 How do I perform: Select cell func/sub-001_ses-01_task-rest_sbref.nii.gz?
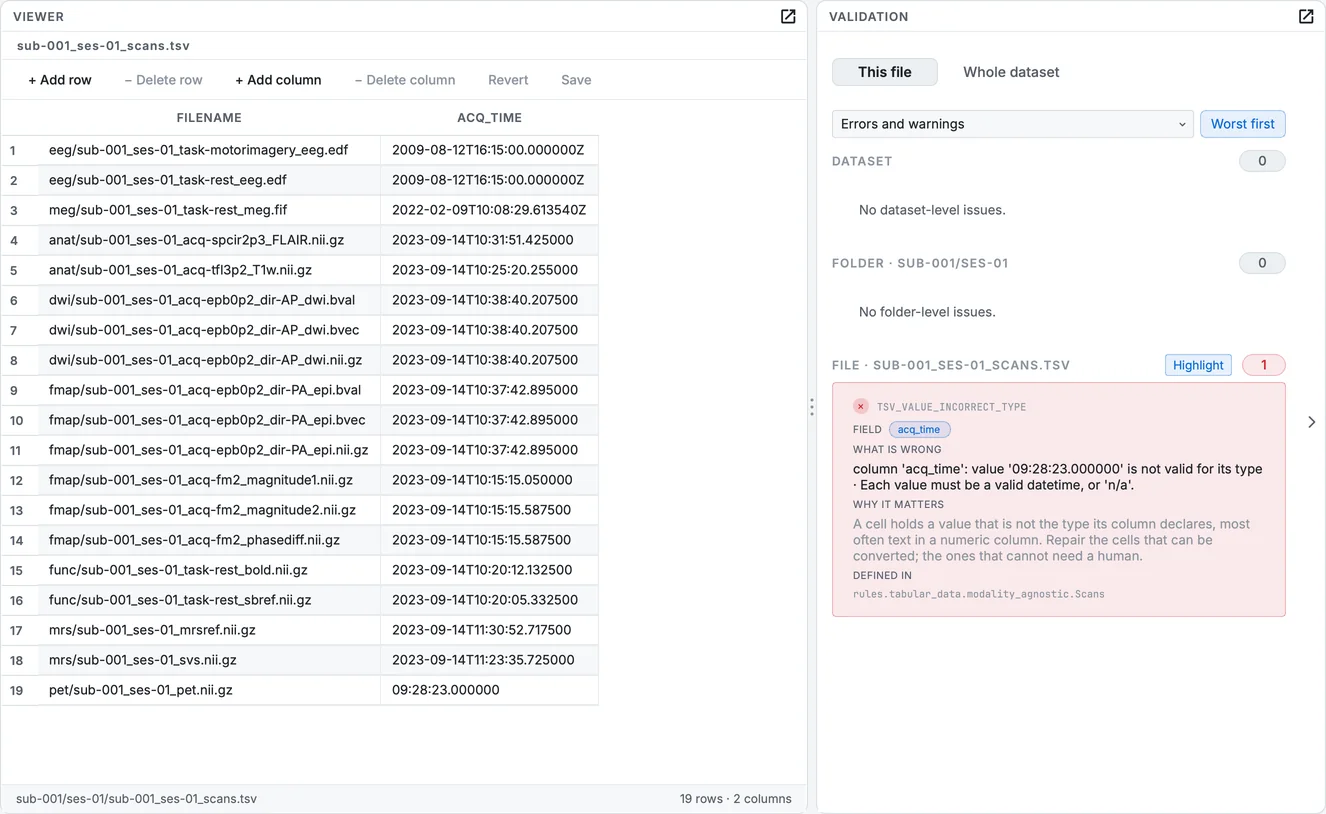click(209, 600)
